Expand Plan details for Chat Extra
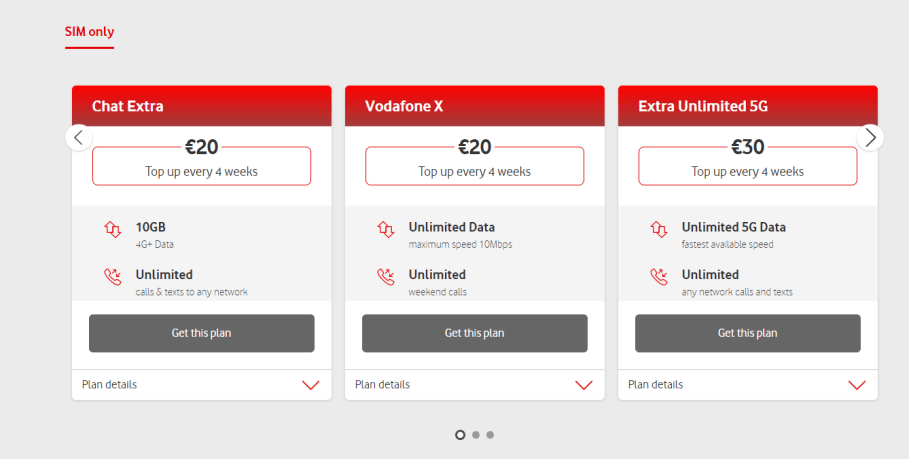 (x=202, y=385)
